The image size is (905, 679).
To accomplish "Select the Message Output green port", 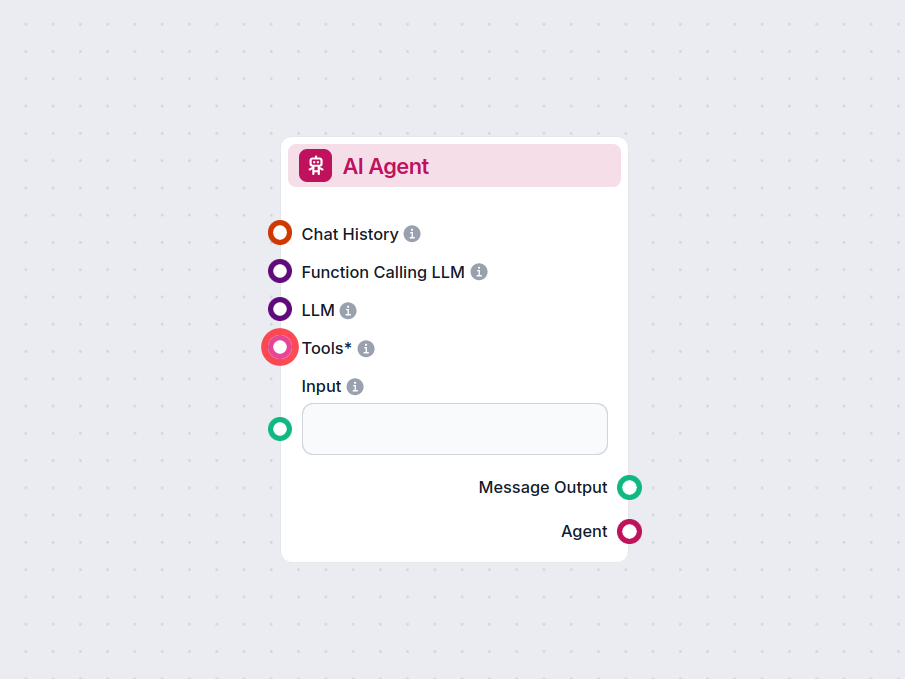I will (629, 487).
